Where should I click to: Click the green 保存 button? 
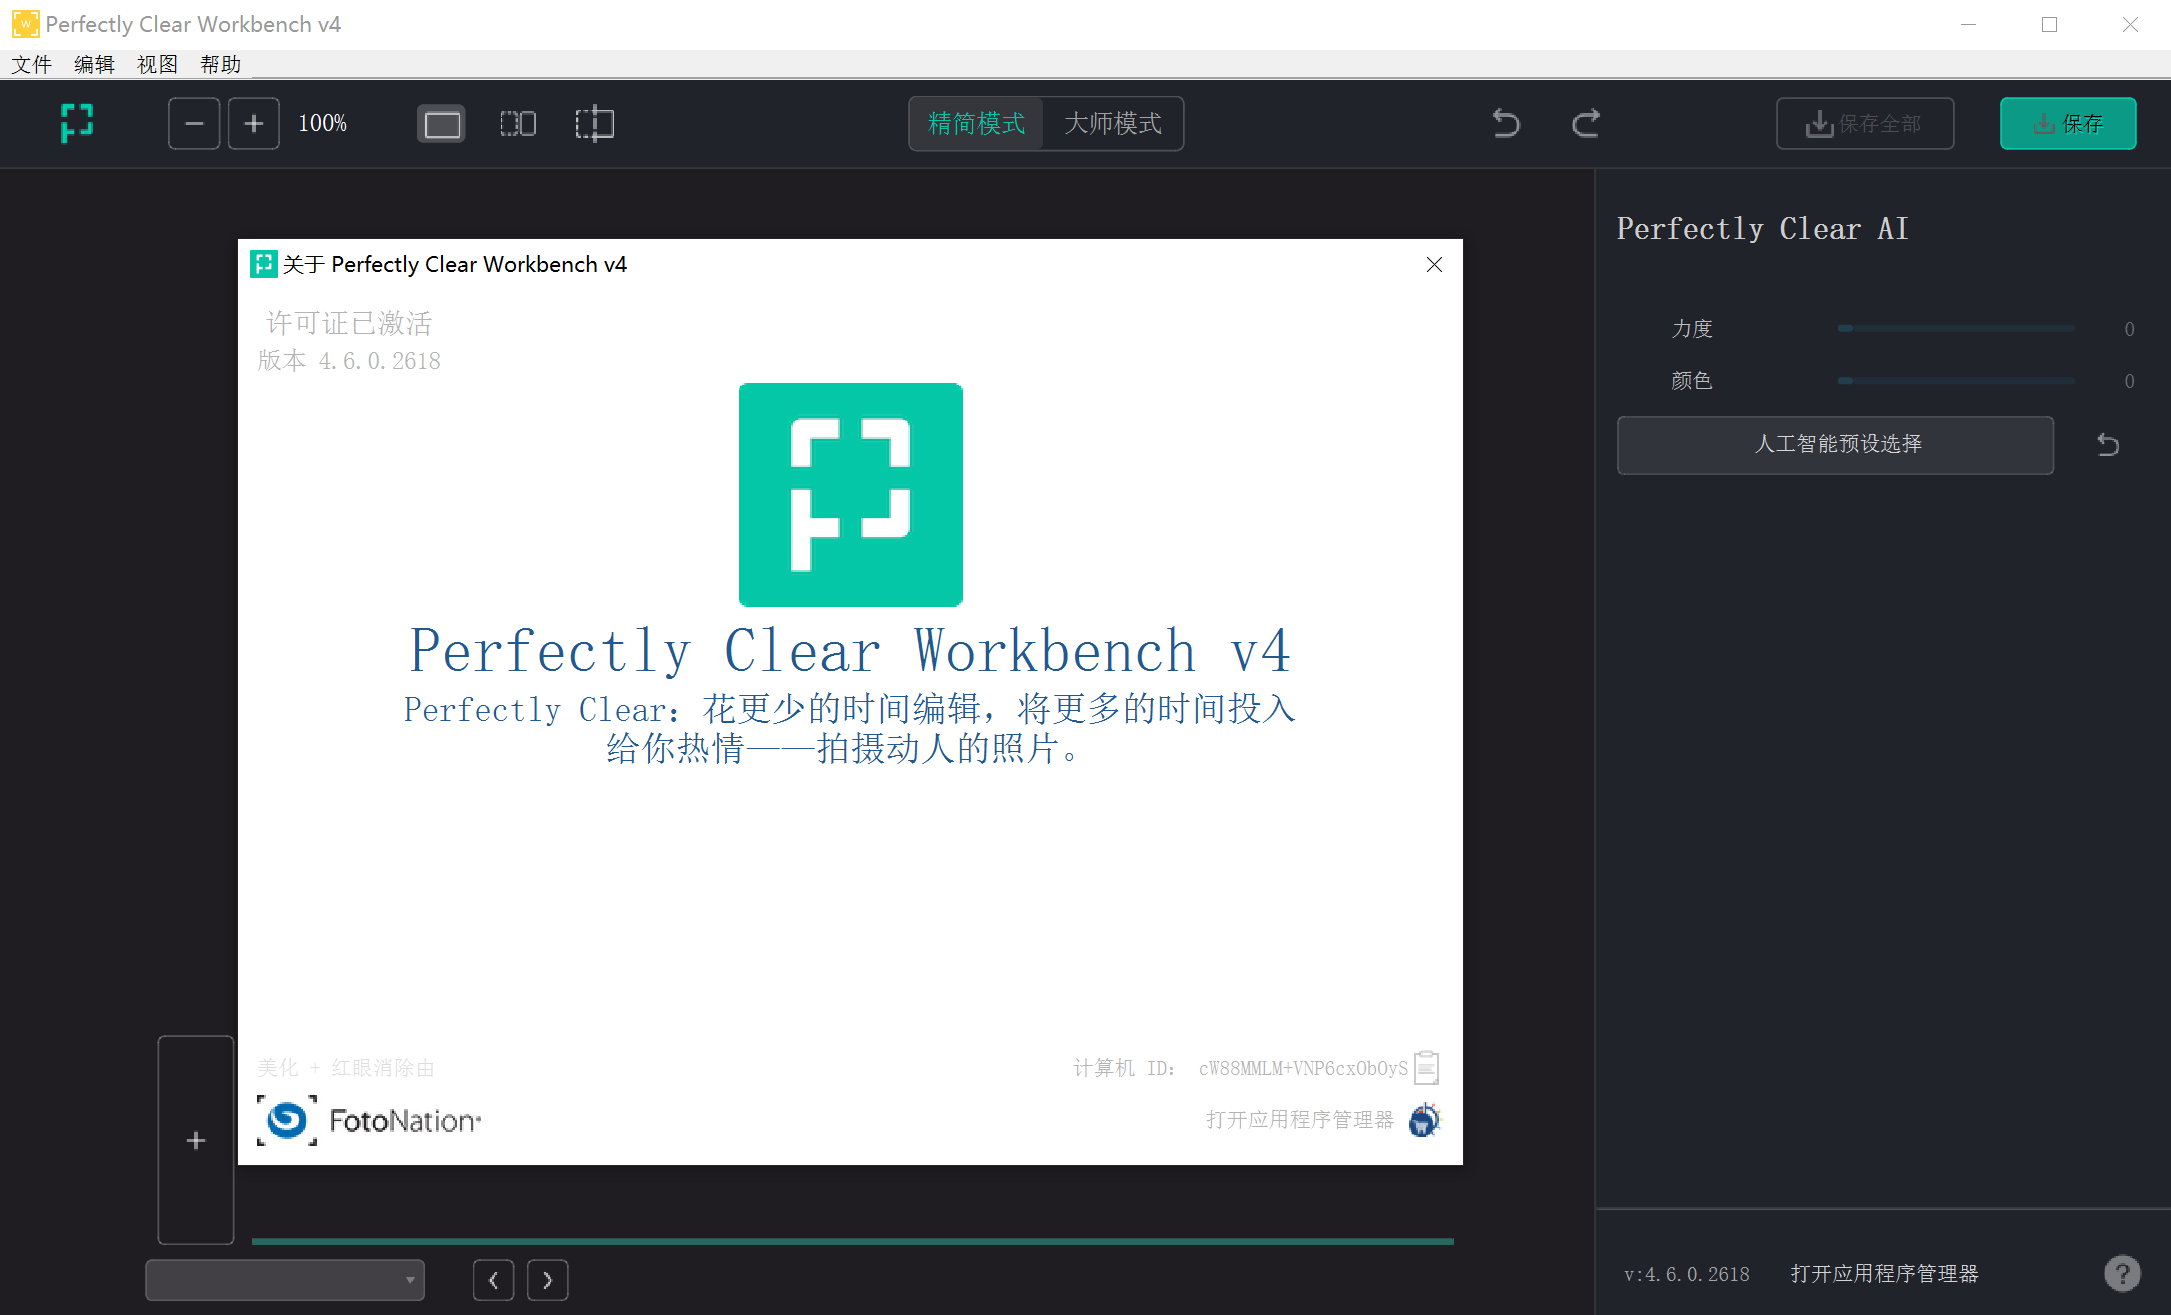point(2068,124)
